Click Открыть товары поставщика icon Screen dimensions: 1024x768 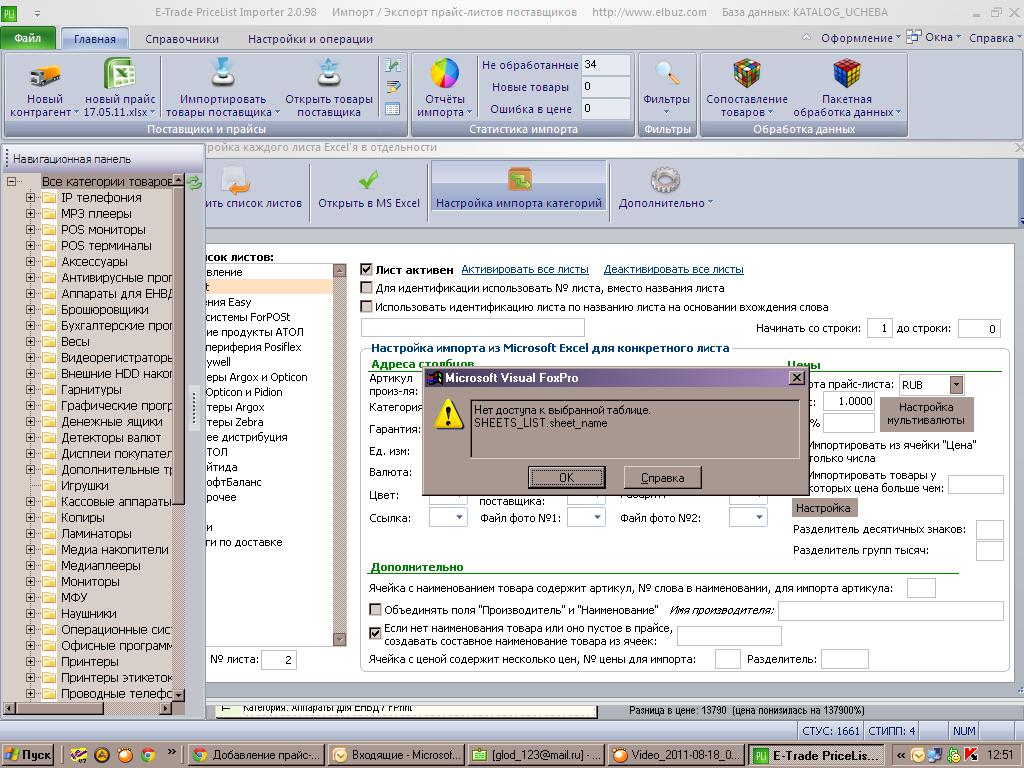[328, 73]
